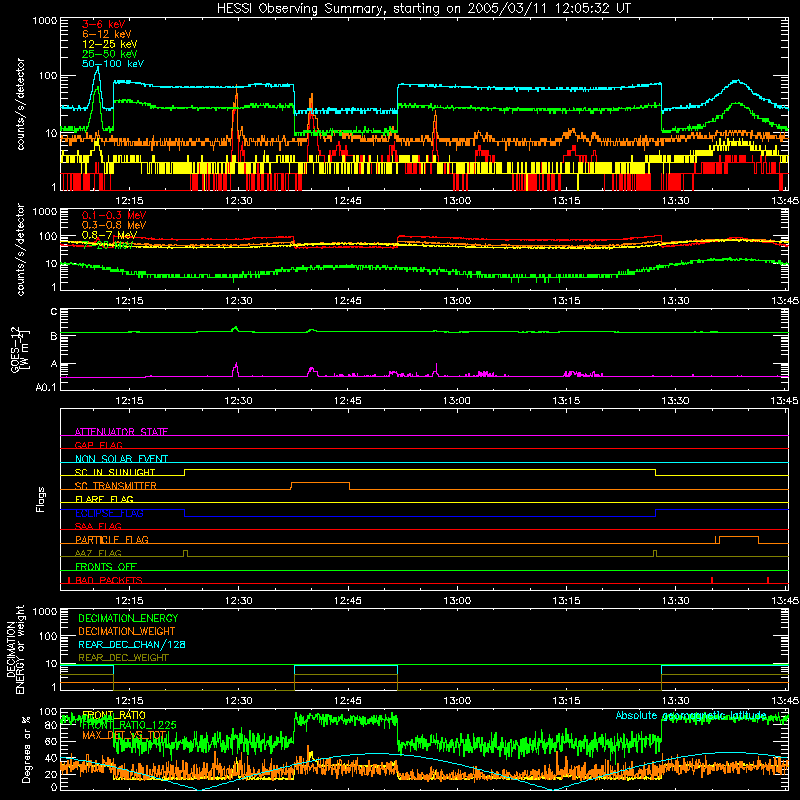Click the ATTENUATOR_STATE flag label
This screenshot has height=800, width=800.
click(121, 432)
